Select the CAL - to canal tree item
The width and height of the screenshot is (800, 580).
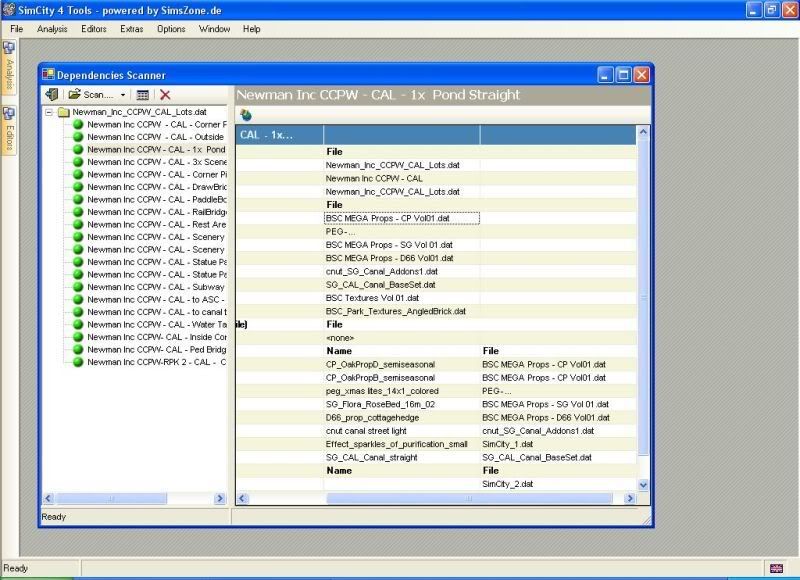(156, 312)
